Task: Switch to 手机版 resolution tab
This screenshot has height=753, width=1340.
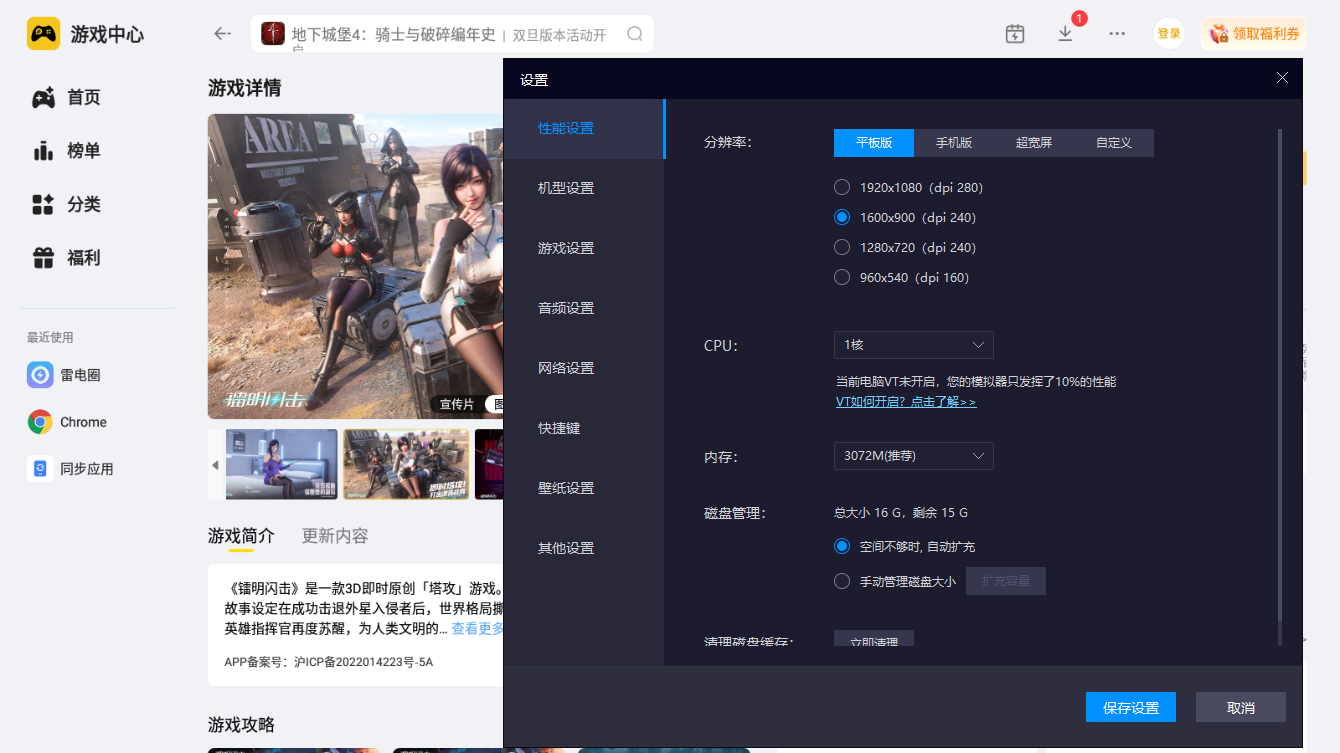Action: pos(954,143)
